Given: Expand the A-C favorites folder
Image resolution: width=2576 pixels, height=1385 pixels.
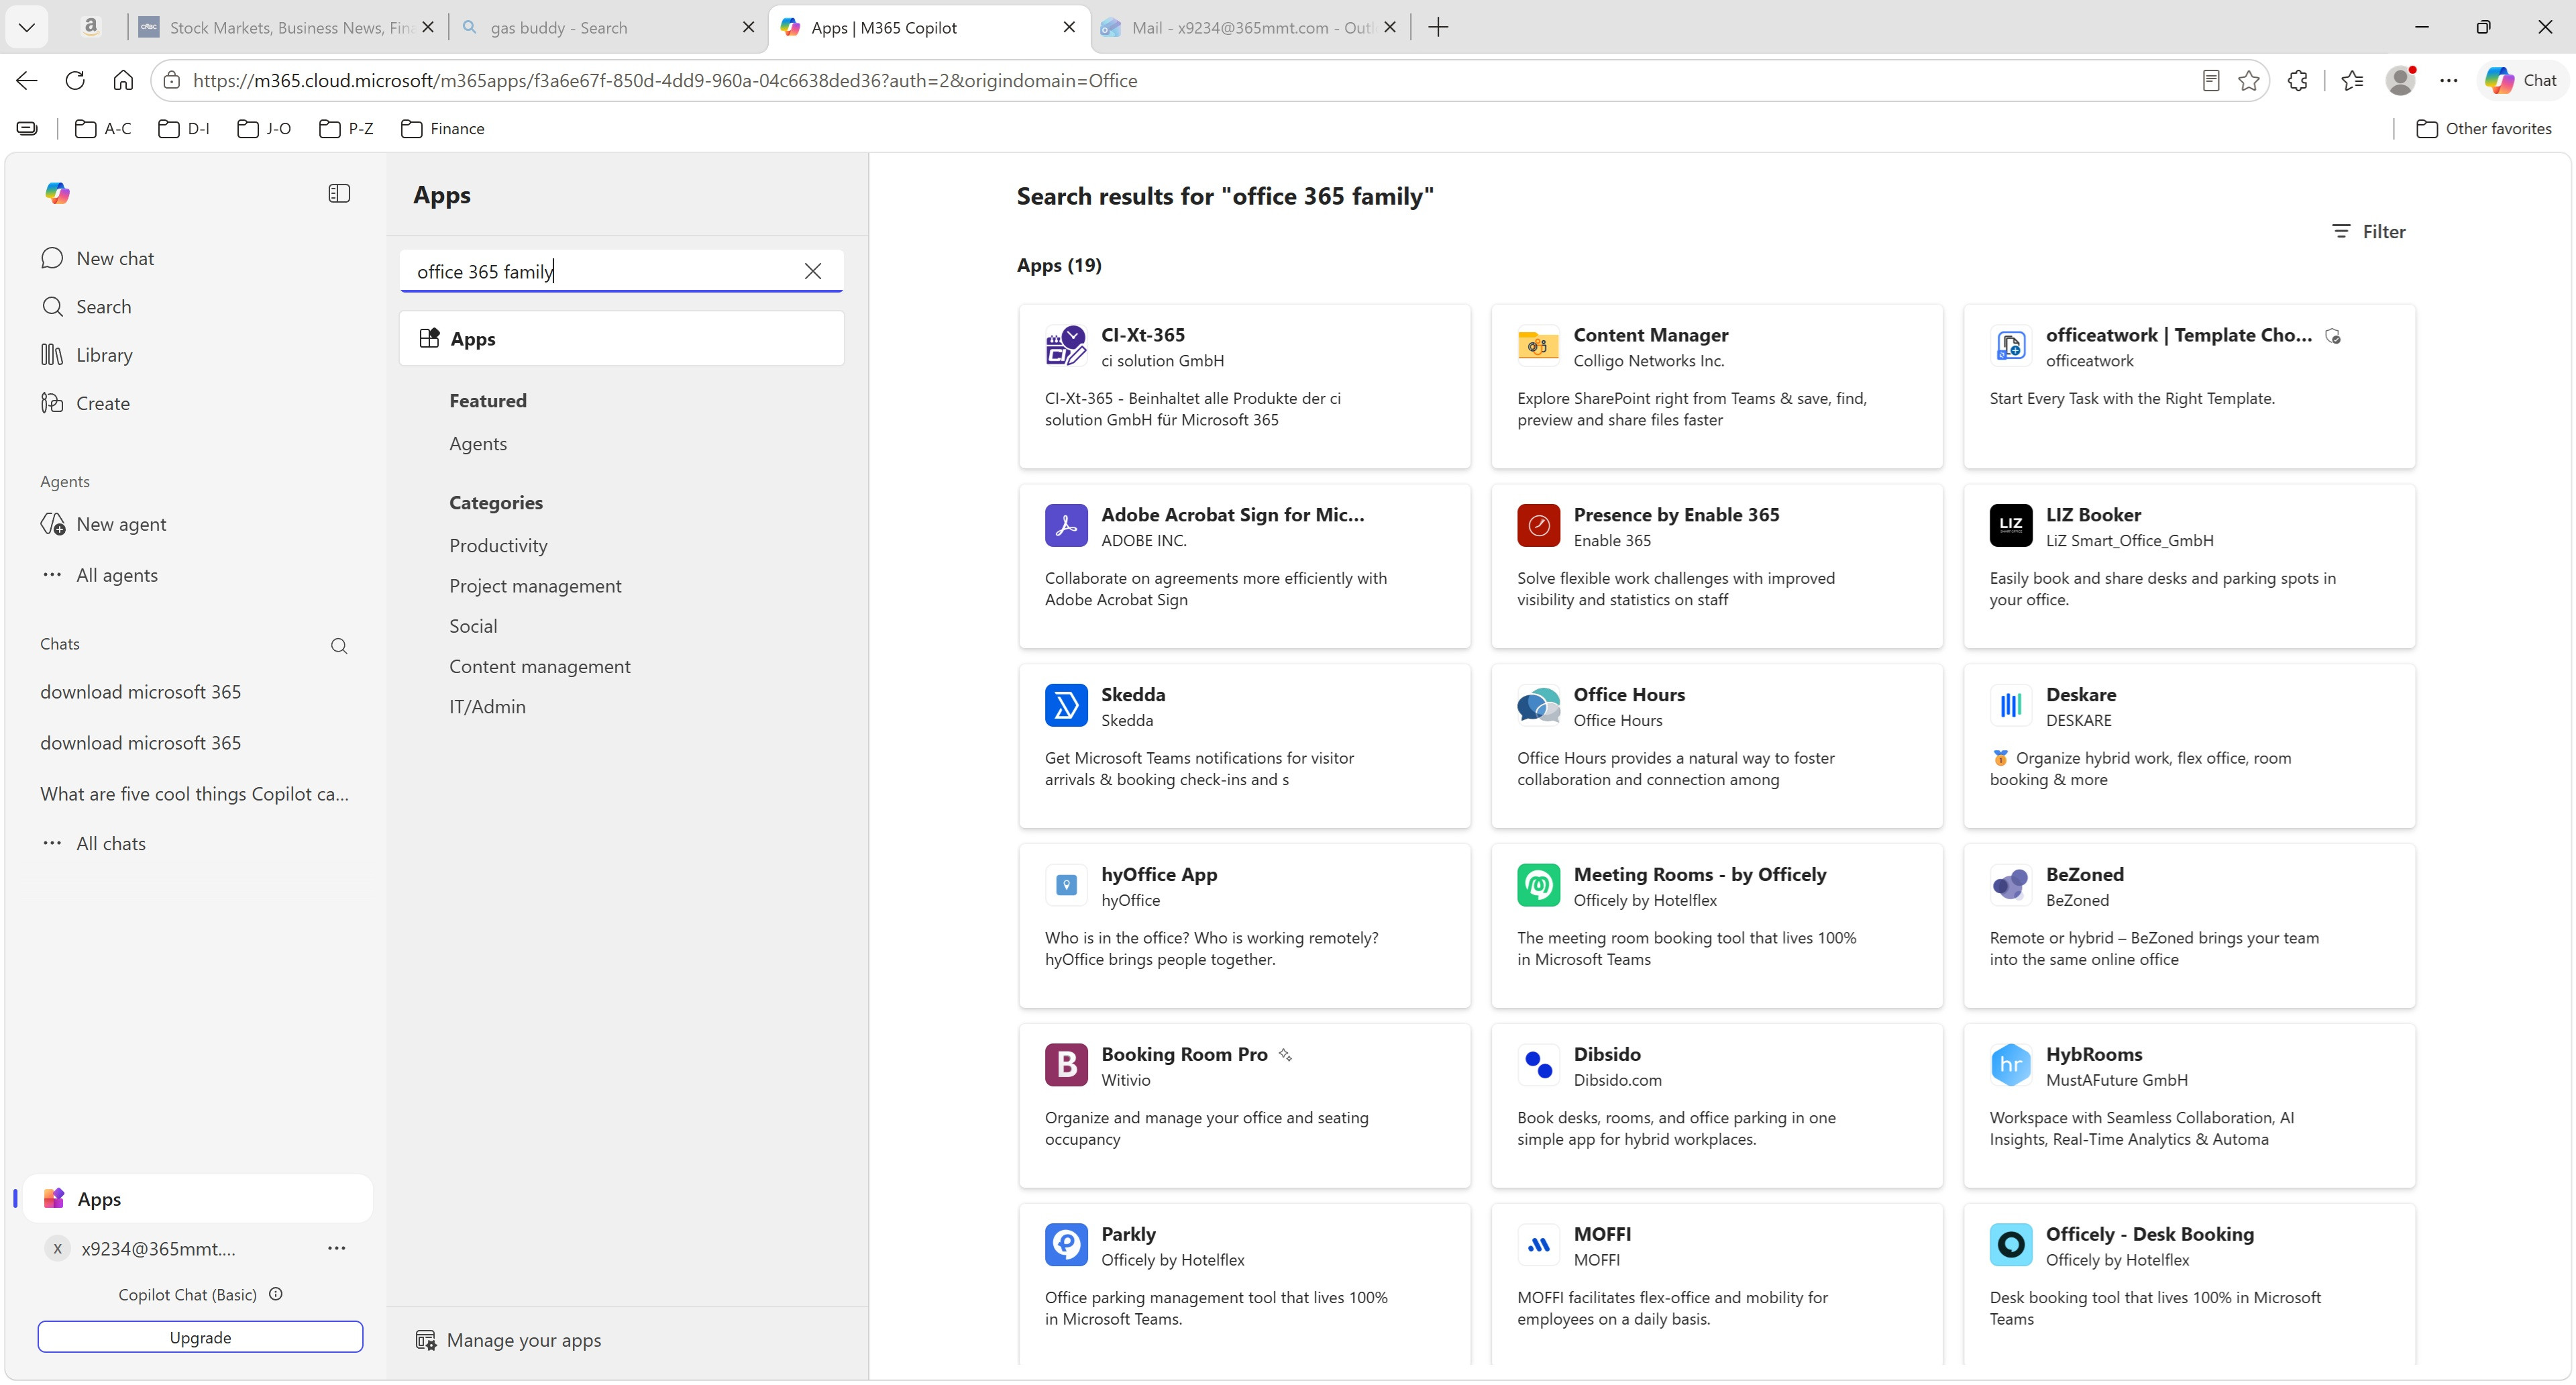Looking at the screenshot, I should point(103,129).
